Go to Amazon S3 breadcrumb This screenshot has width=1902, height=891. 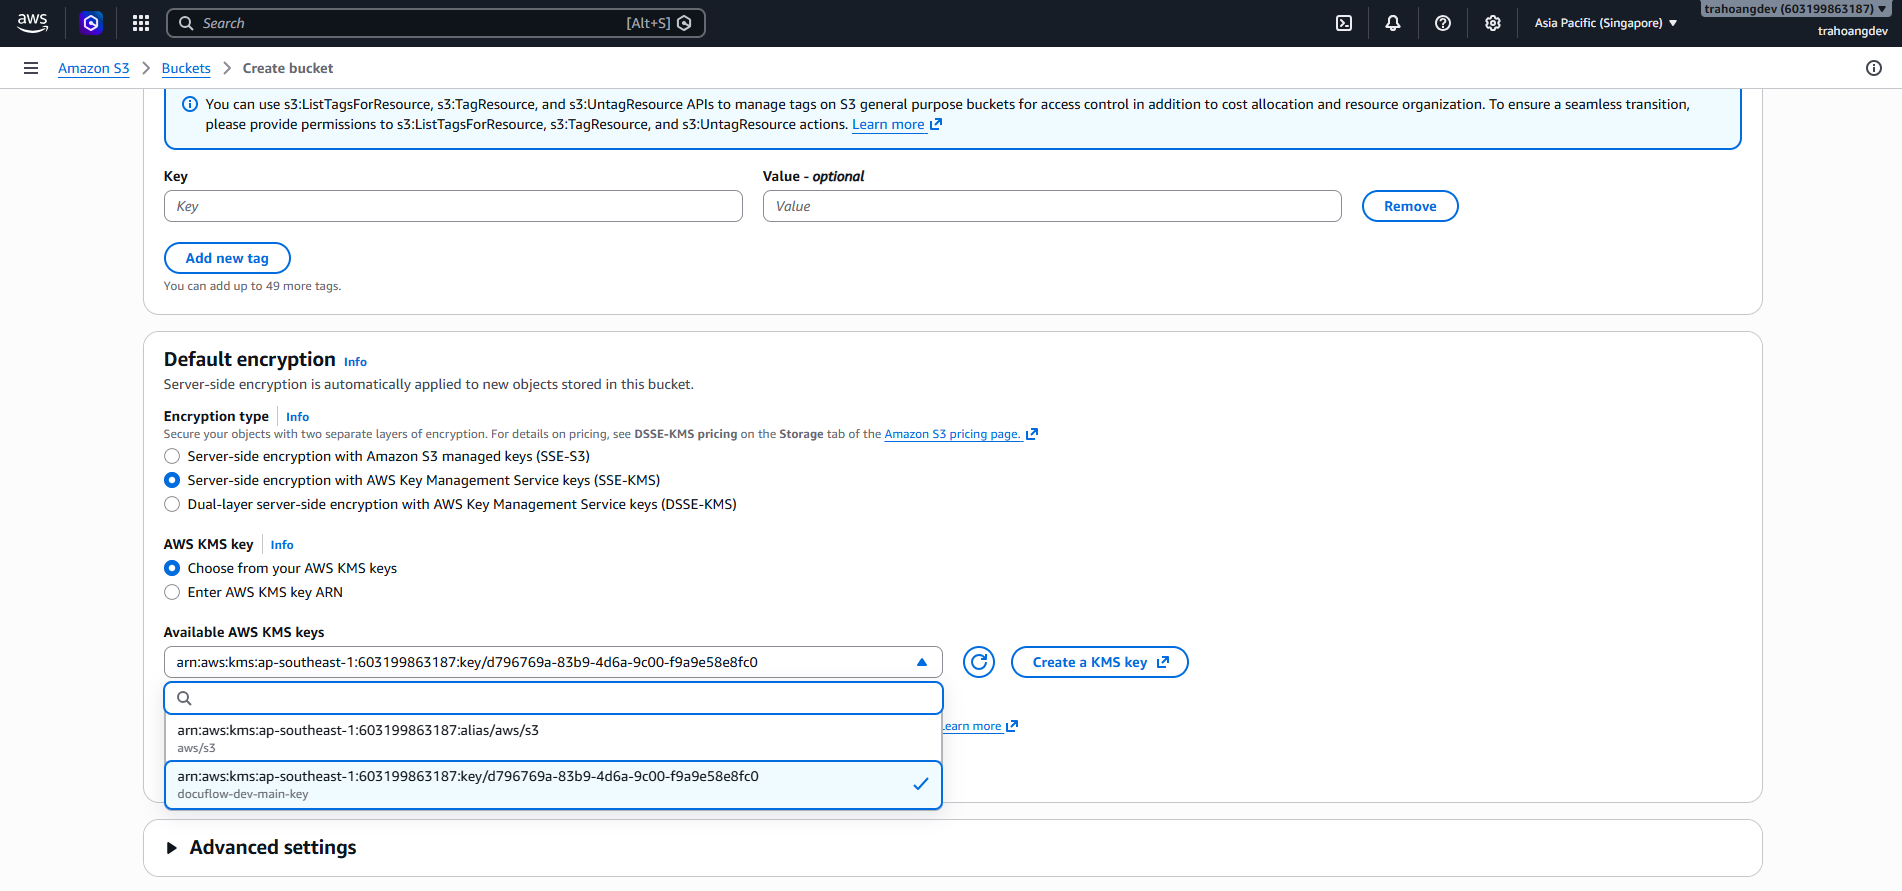[94, 68]
